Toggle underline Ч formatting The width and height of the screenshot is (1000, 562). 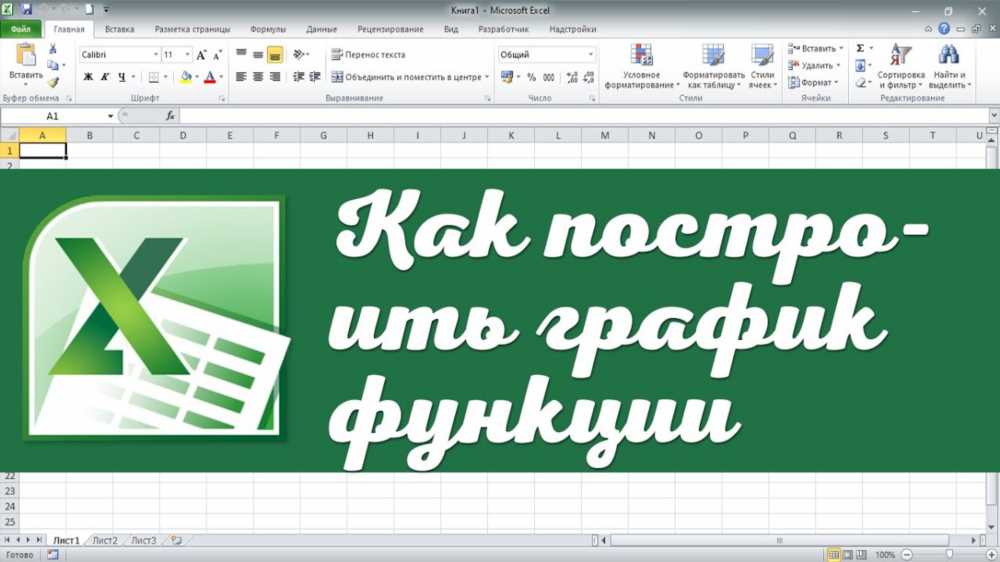tap(122, 77)
